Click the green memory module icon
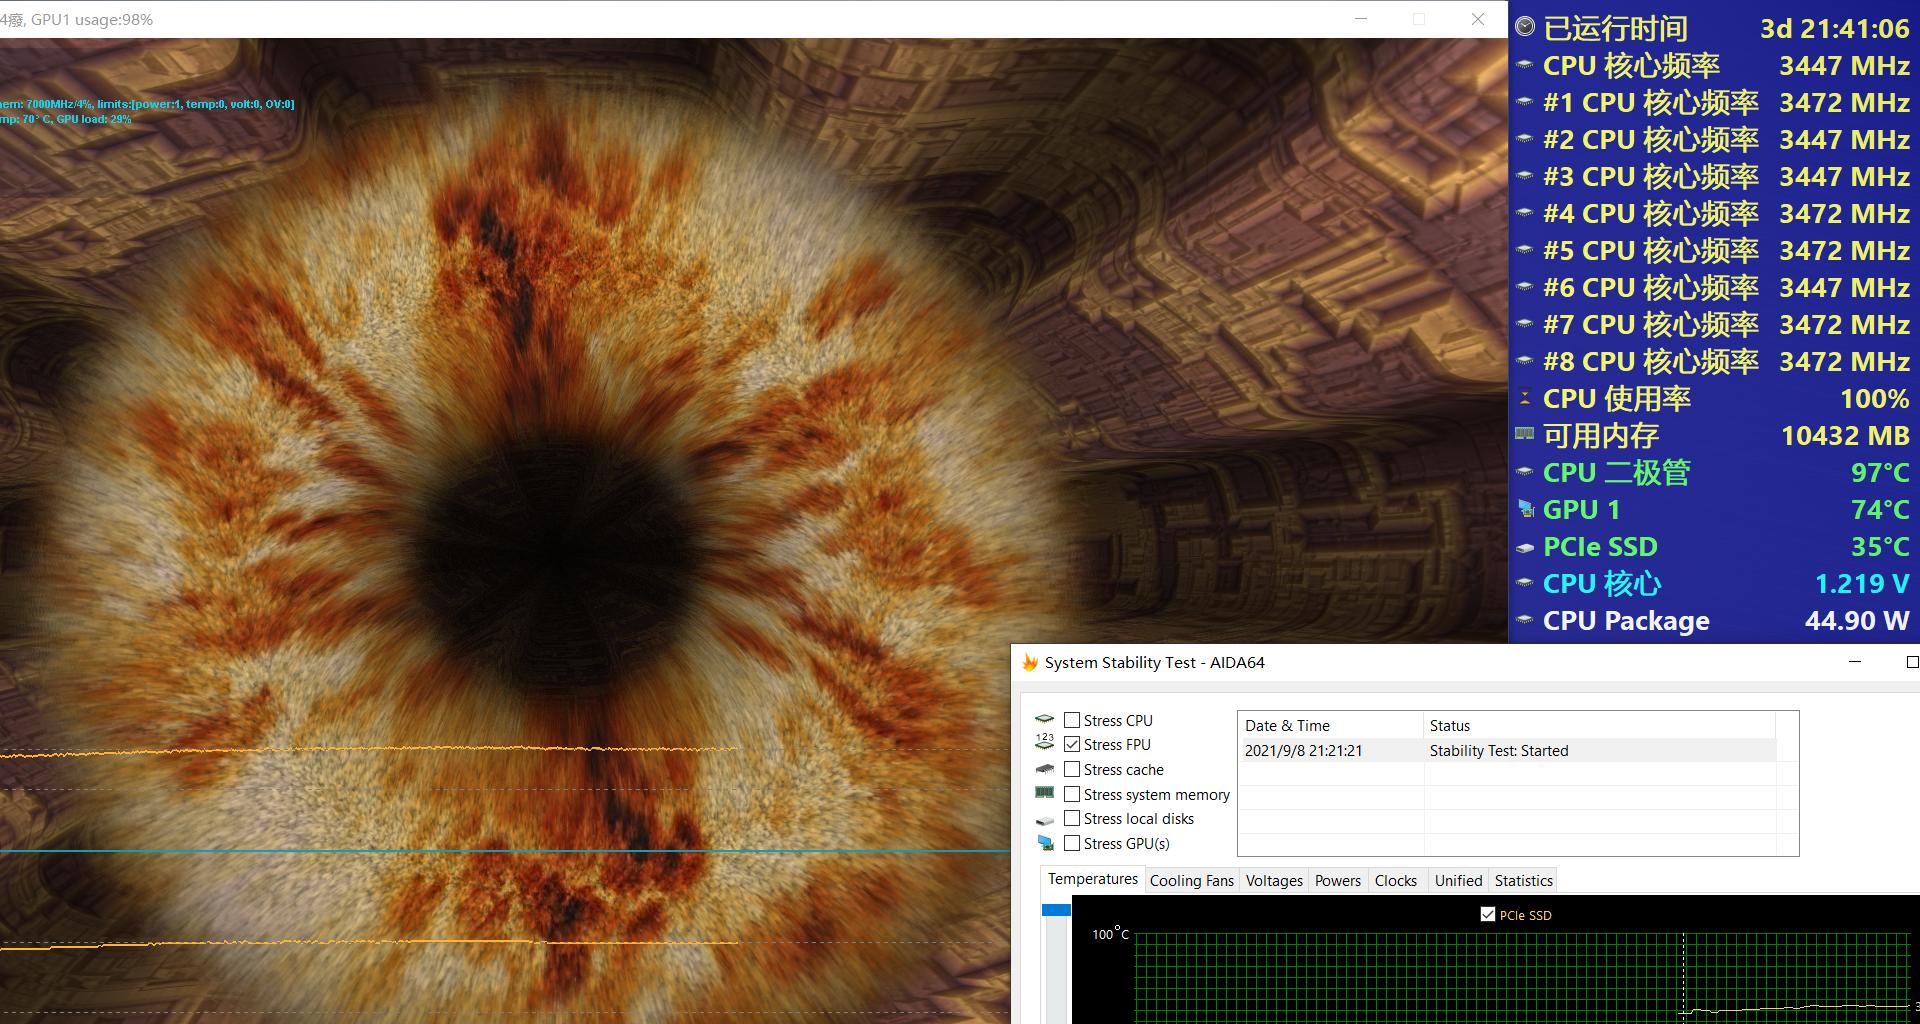 pyautogui.click(x=1044, y=793)
